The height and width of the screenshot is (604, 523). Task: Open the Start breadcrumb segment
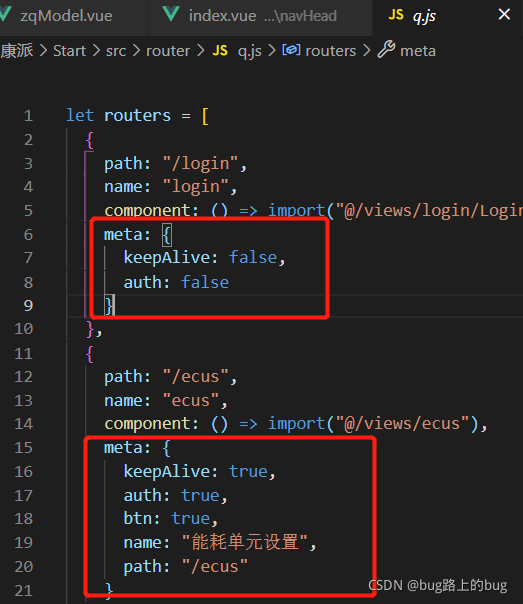pyautogui.click(x=69, y=51)
